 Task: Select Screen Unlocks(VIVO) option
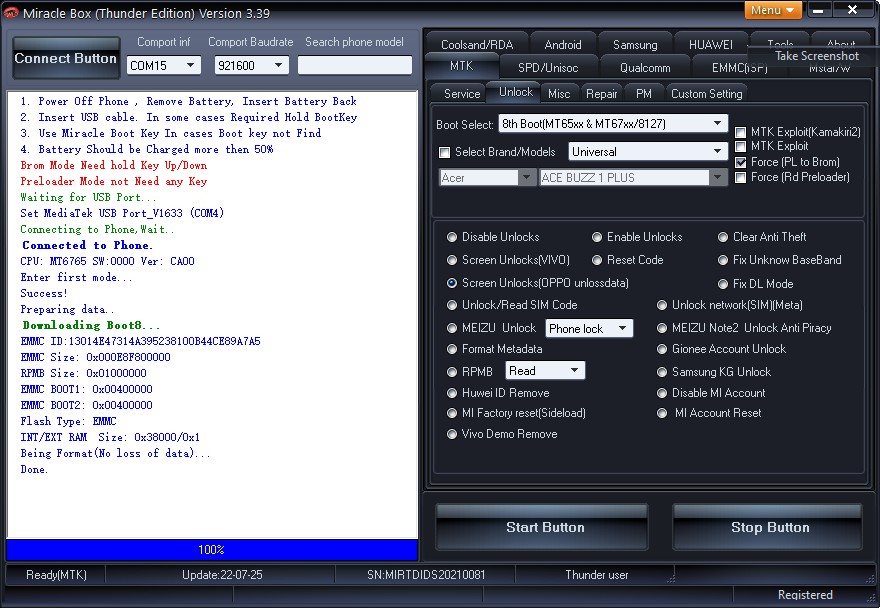coord(452,260)
